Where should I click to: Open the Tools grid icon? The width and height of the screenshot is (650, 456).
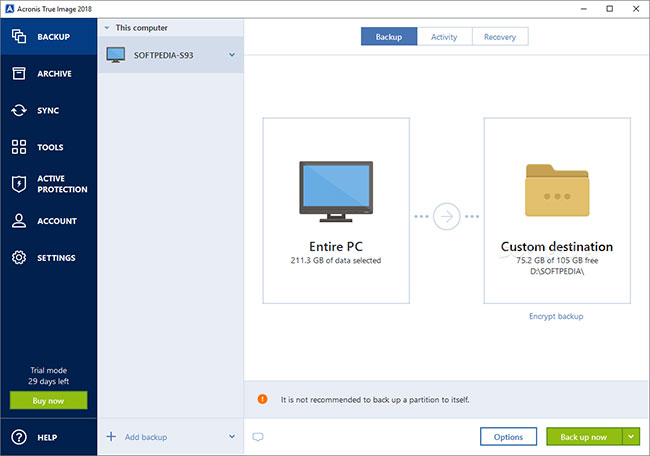[x=19, y=147]
